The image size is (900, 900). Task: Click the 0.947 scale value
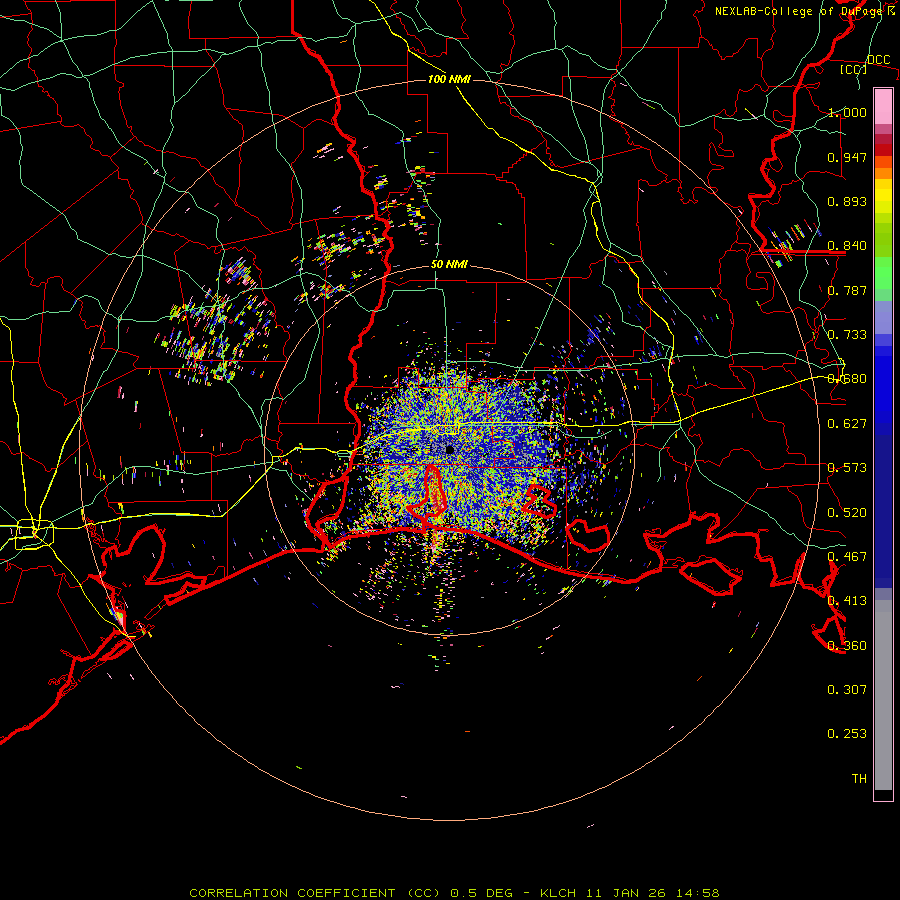tap(847, 157)
